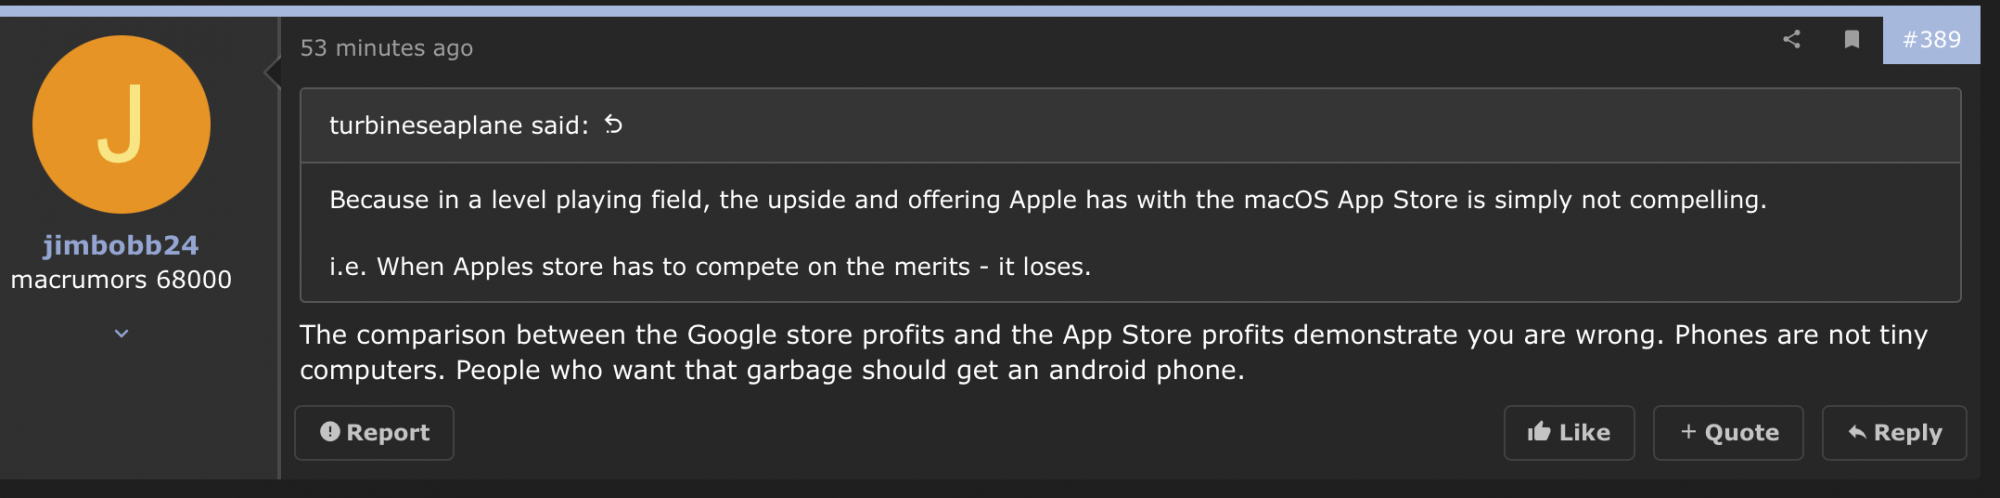The height and width of the screenshot is (498, 2000).
Task: Click the reply text mentioning Google store profits
Action: click(1114, 352)
